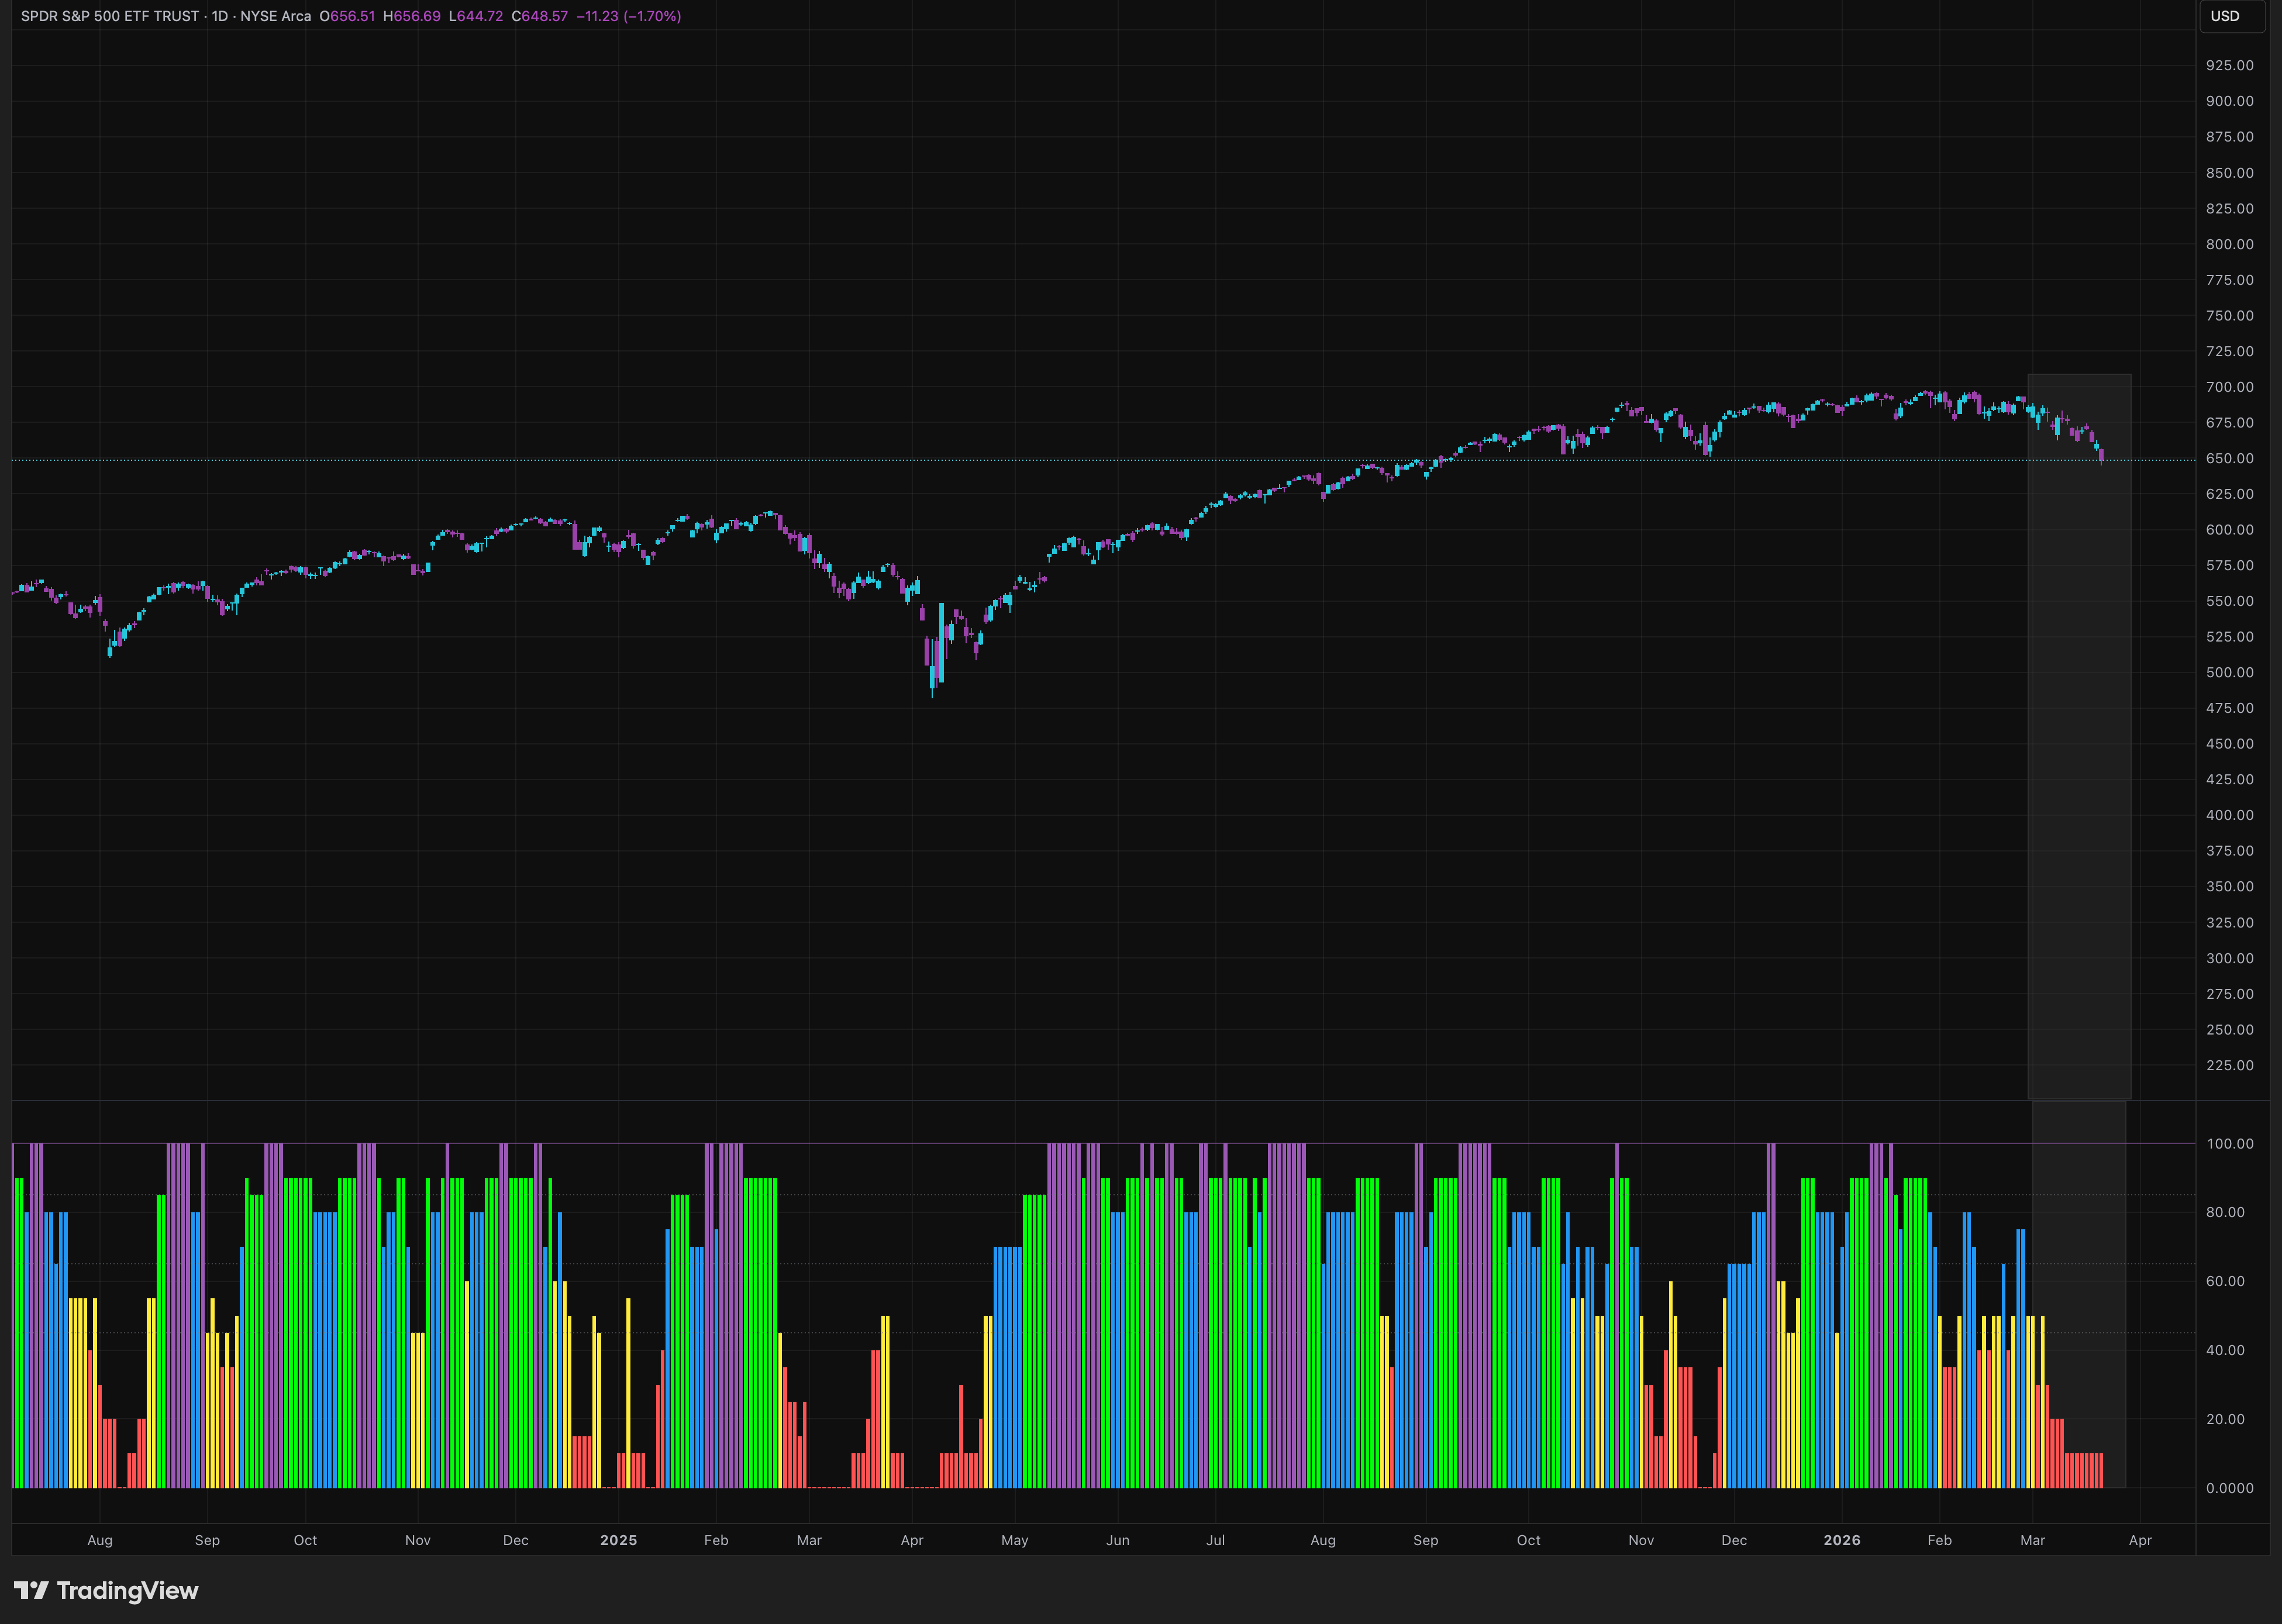Click the 2025 label on time axis
Screen dimensions: 2282x1624
(x=618, y=1540)
